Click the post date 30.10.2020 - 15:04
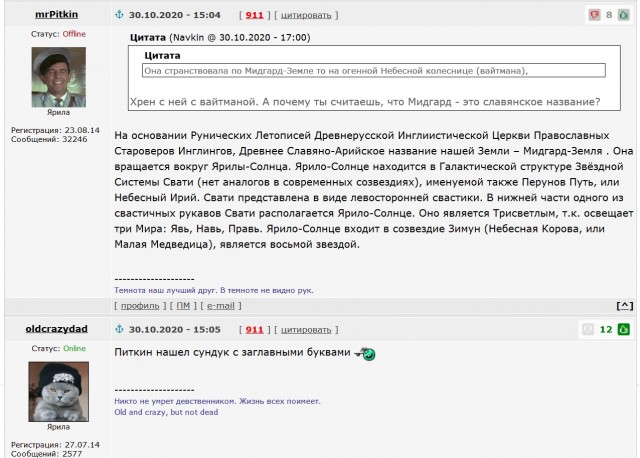 click(x=175, y=15)
